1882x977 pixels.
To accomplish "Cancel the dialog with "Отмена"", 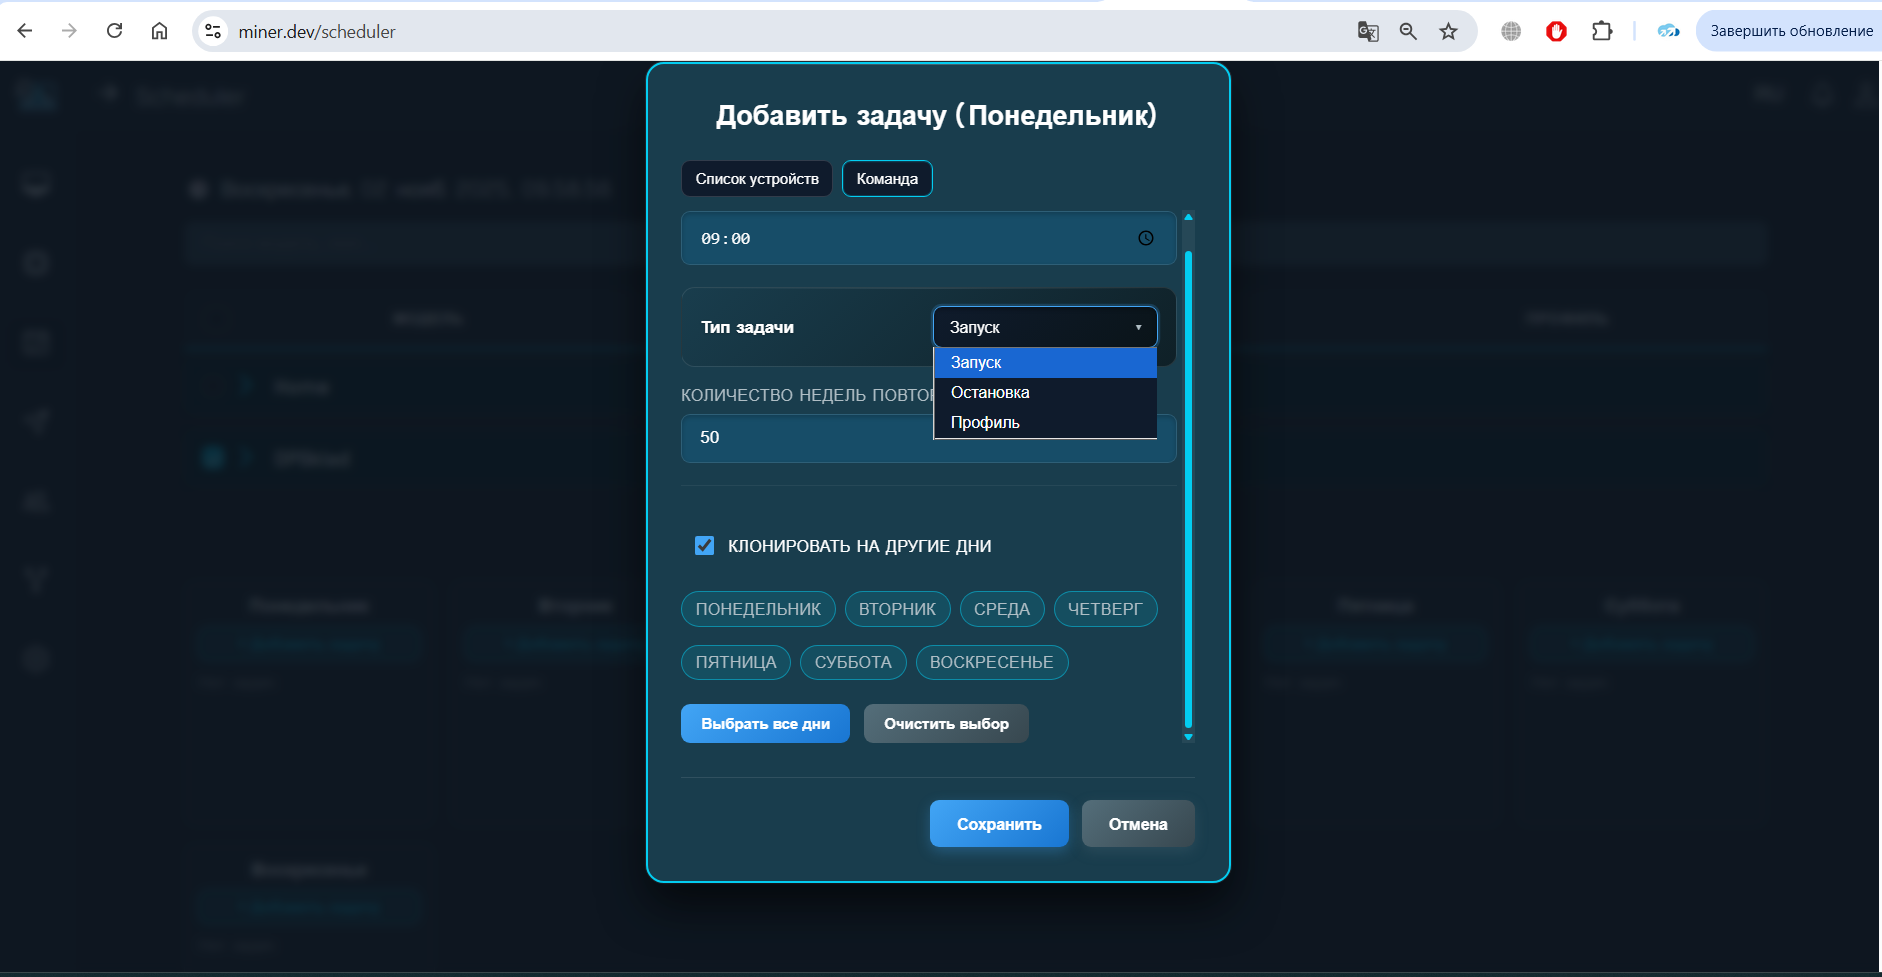I will pos(1138,824).
